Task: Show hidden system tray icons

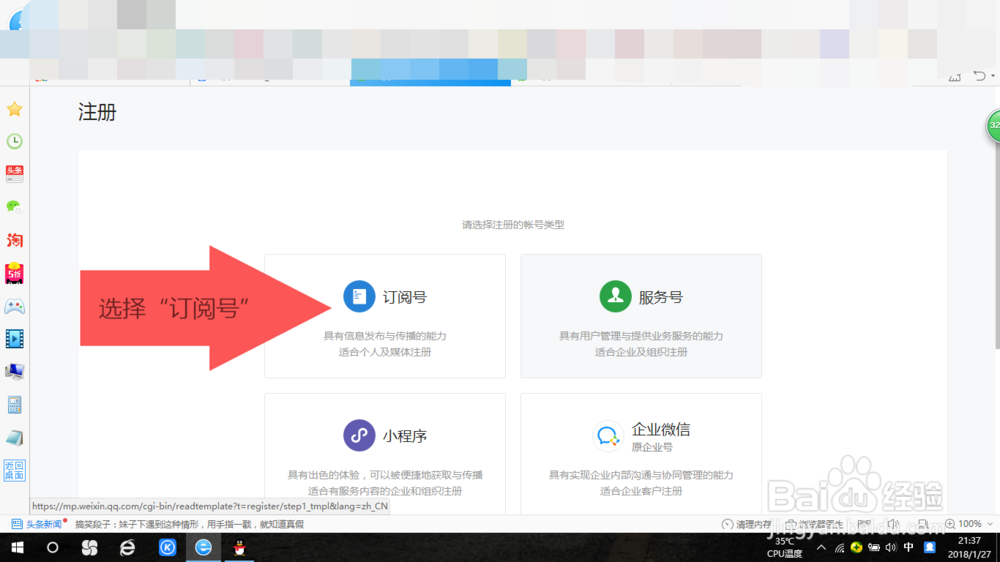Action: (821, 548)
